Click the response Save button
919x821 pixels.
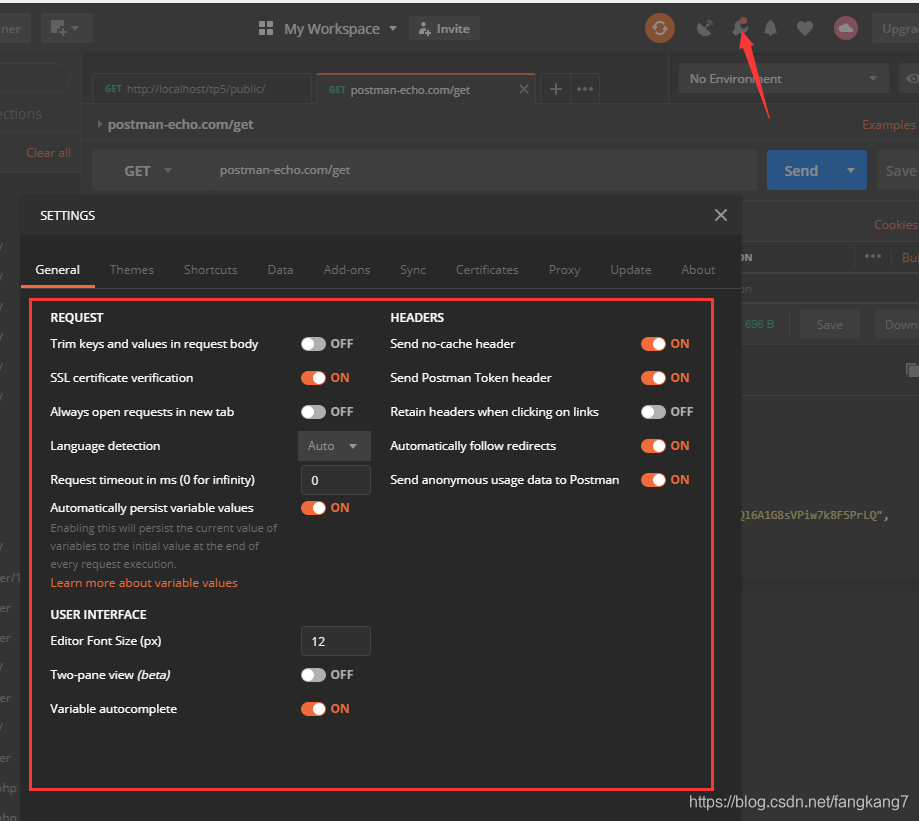829,325
